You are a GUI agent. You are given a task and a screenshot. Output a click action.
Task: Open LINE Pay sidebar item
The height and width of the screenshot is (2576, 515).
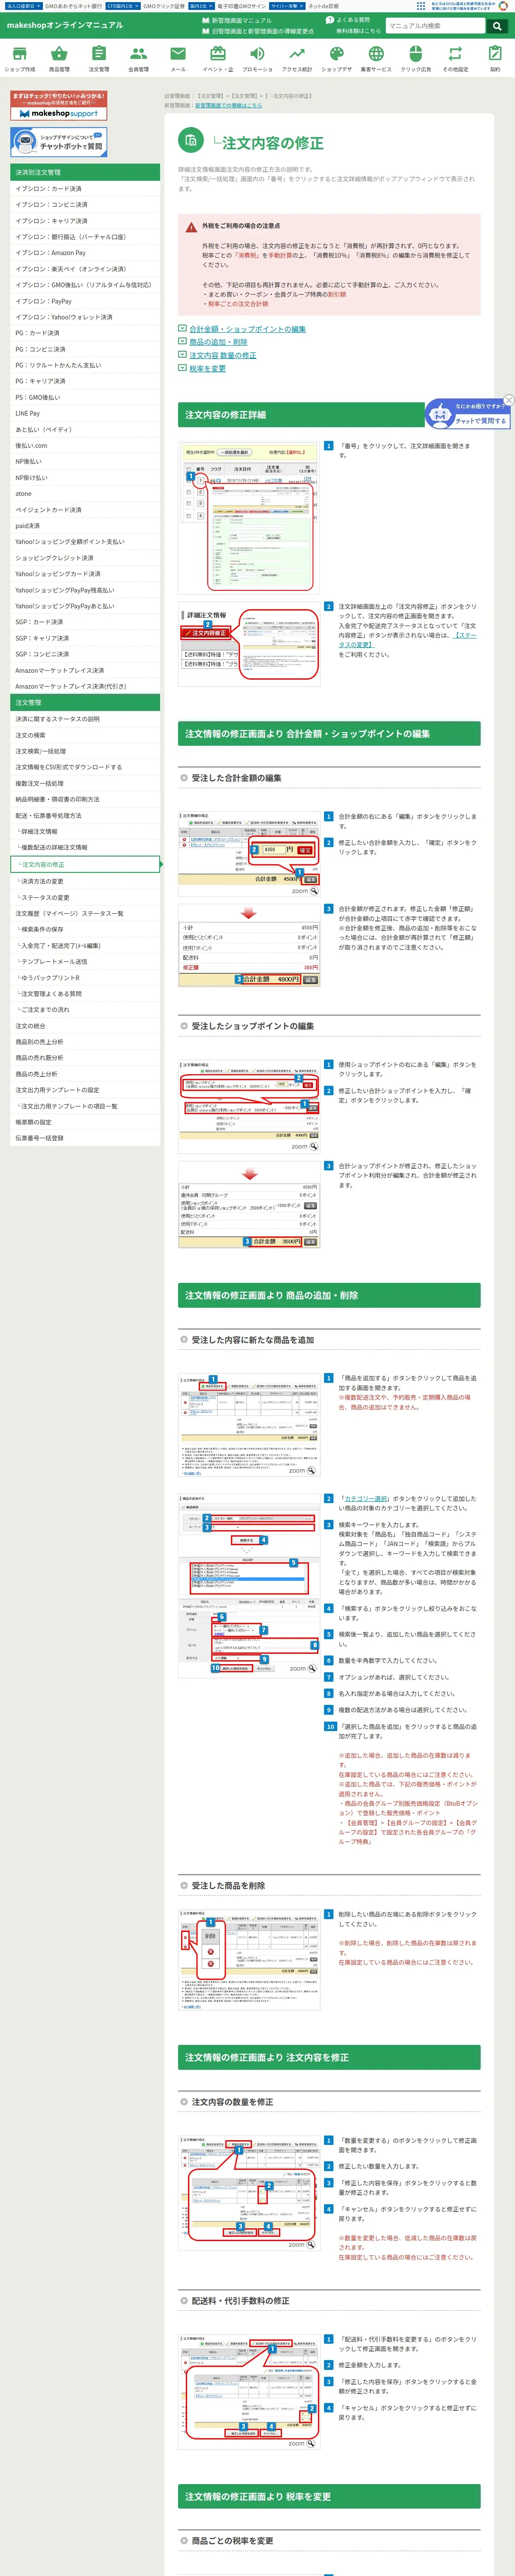point(84,413)
